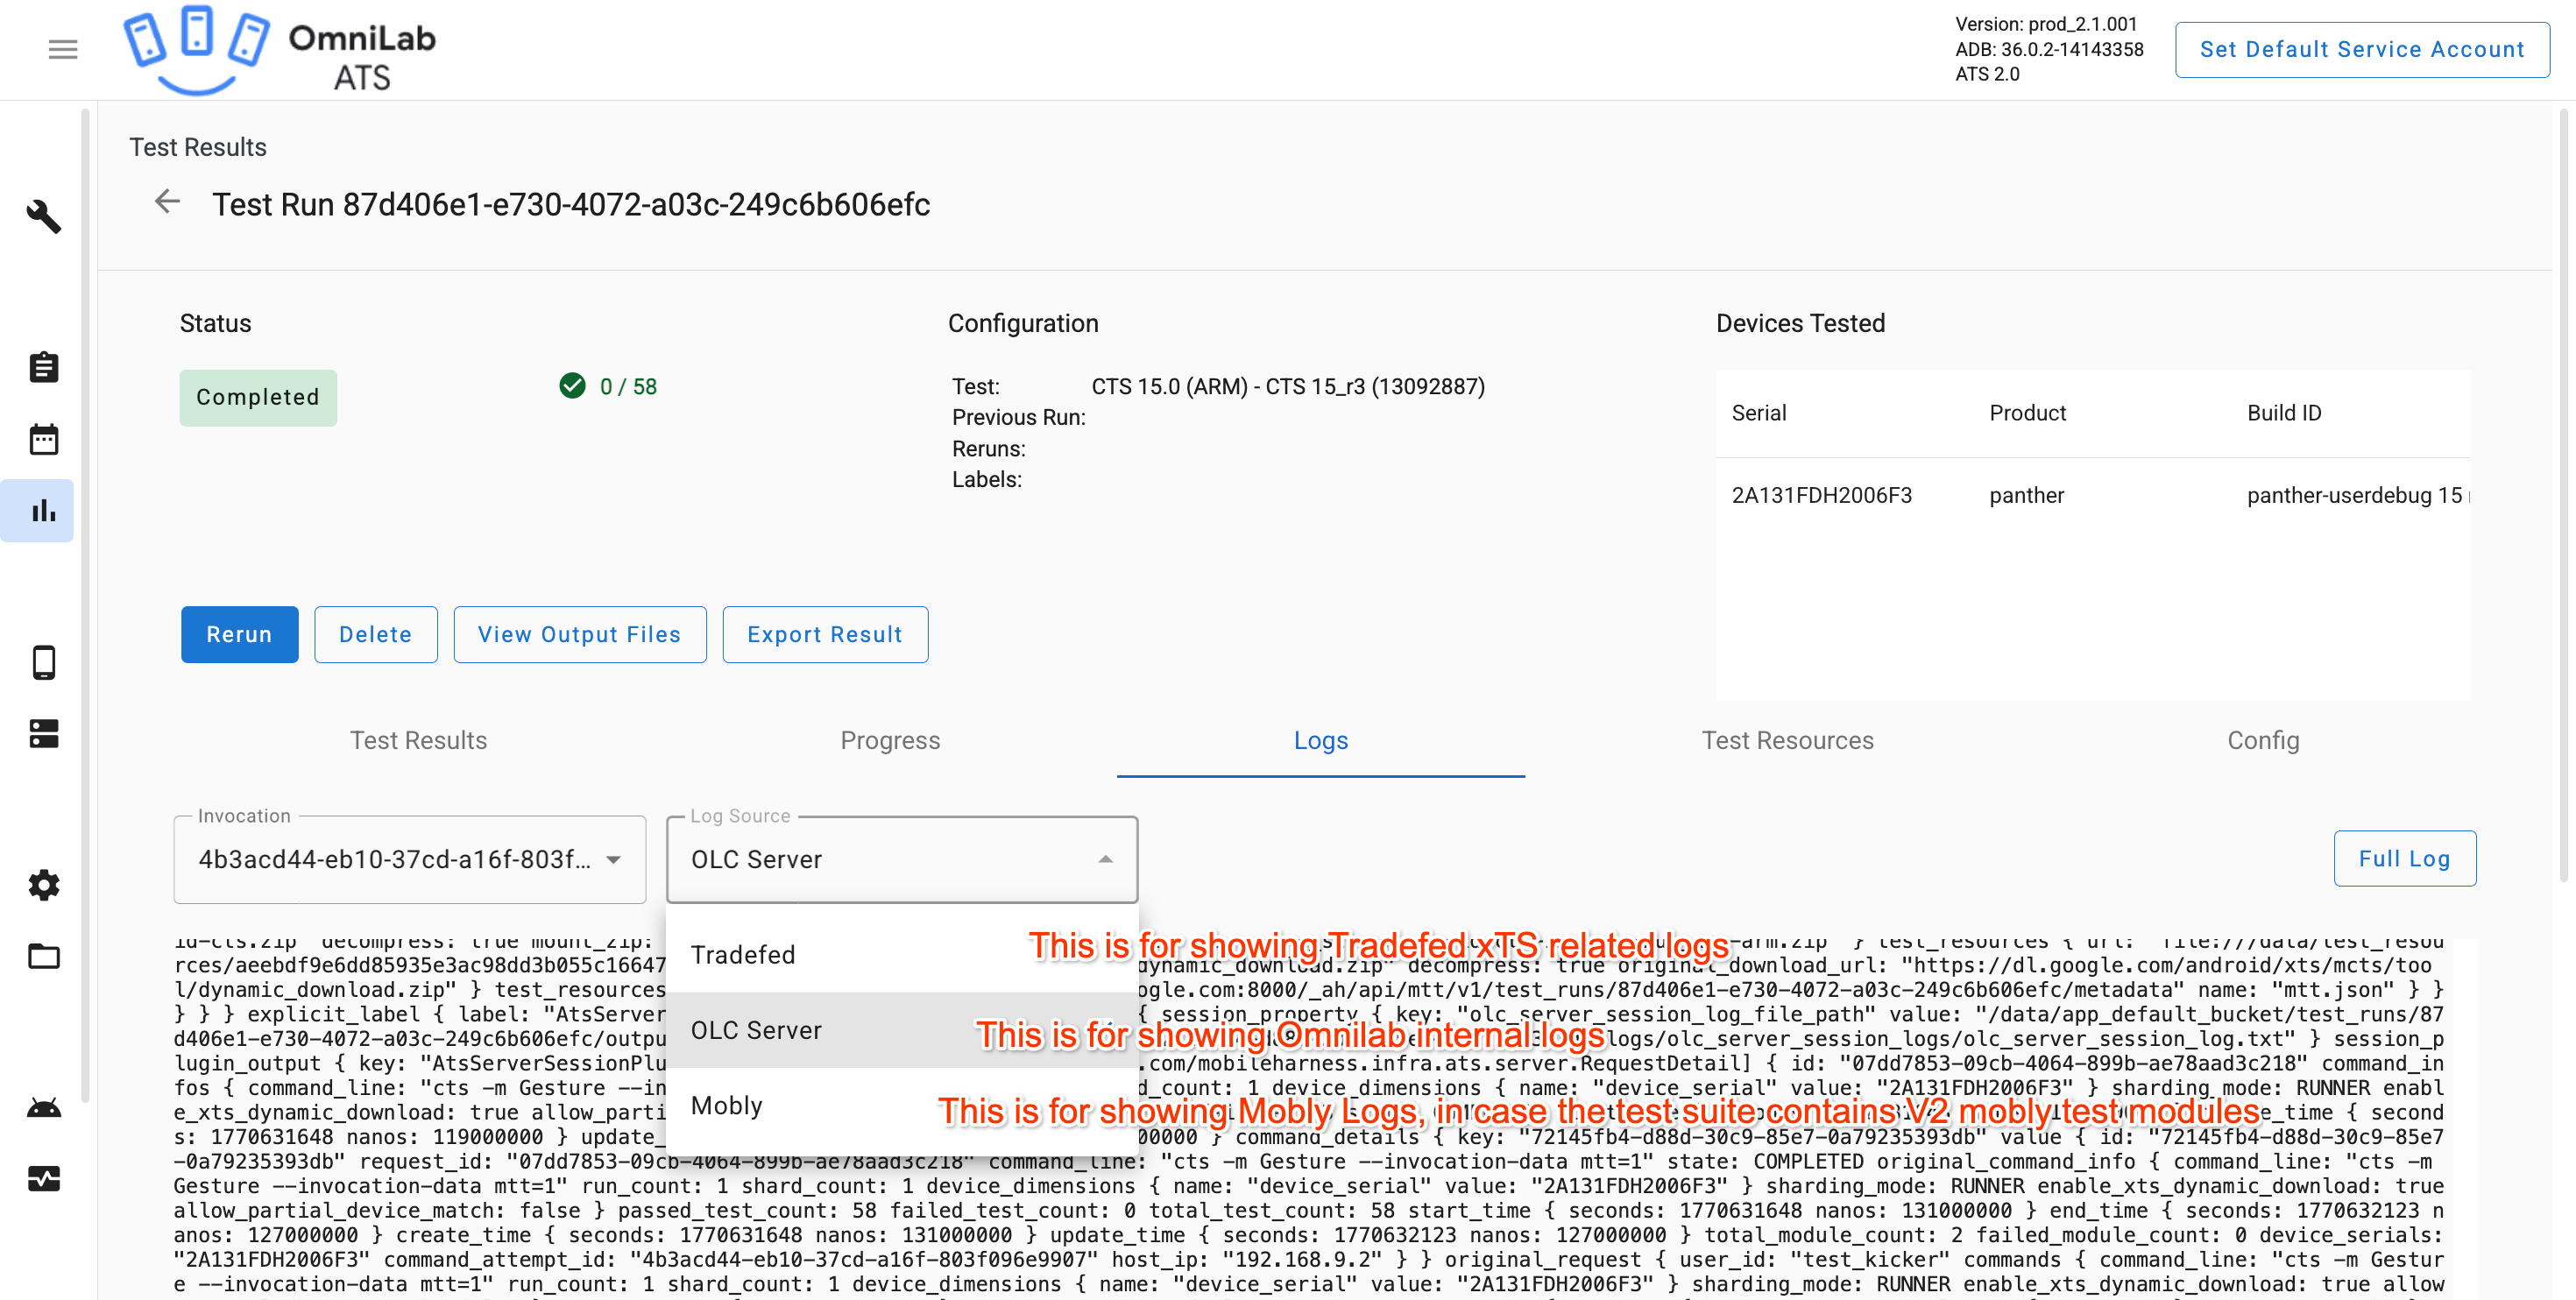Click the green completion checkmark near 0/58
2576x1300 pixels.
click(x=571, y=386)
